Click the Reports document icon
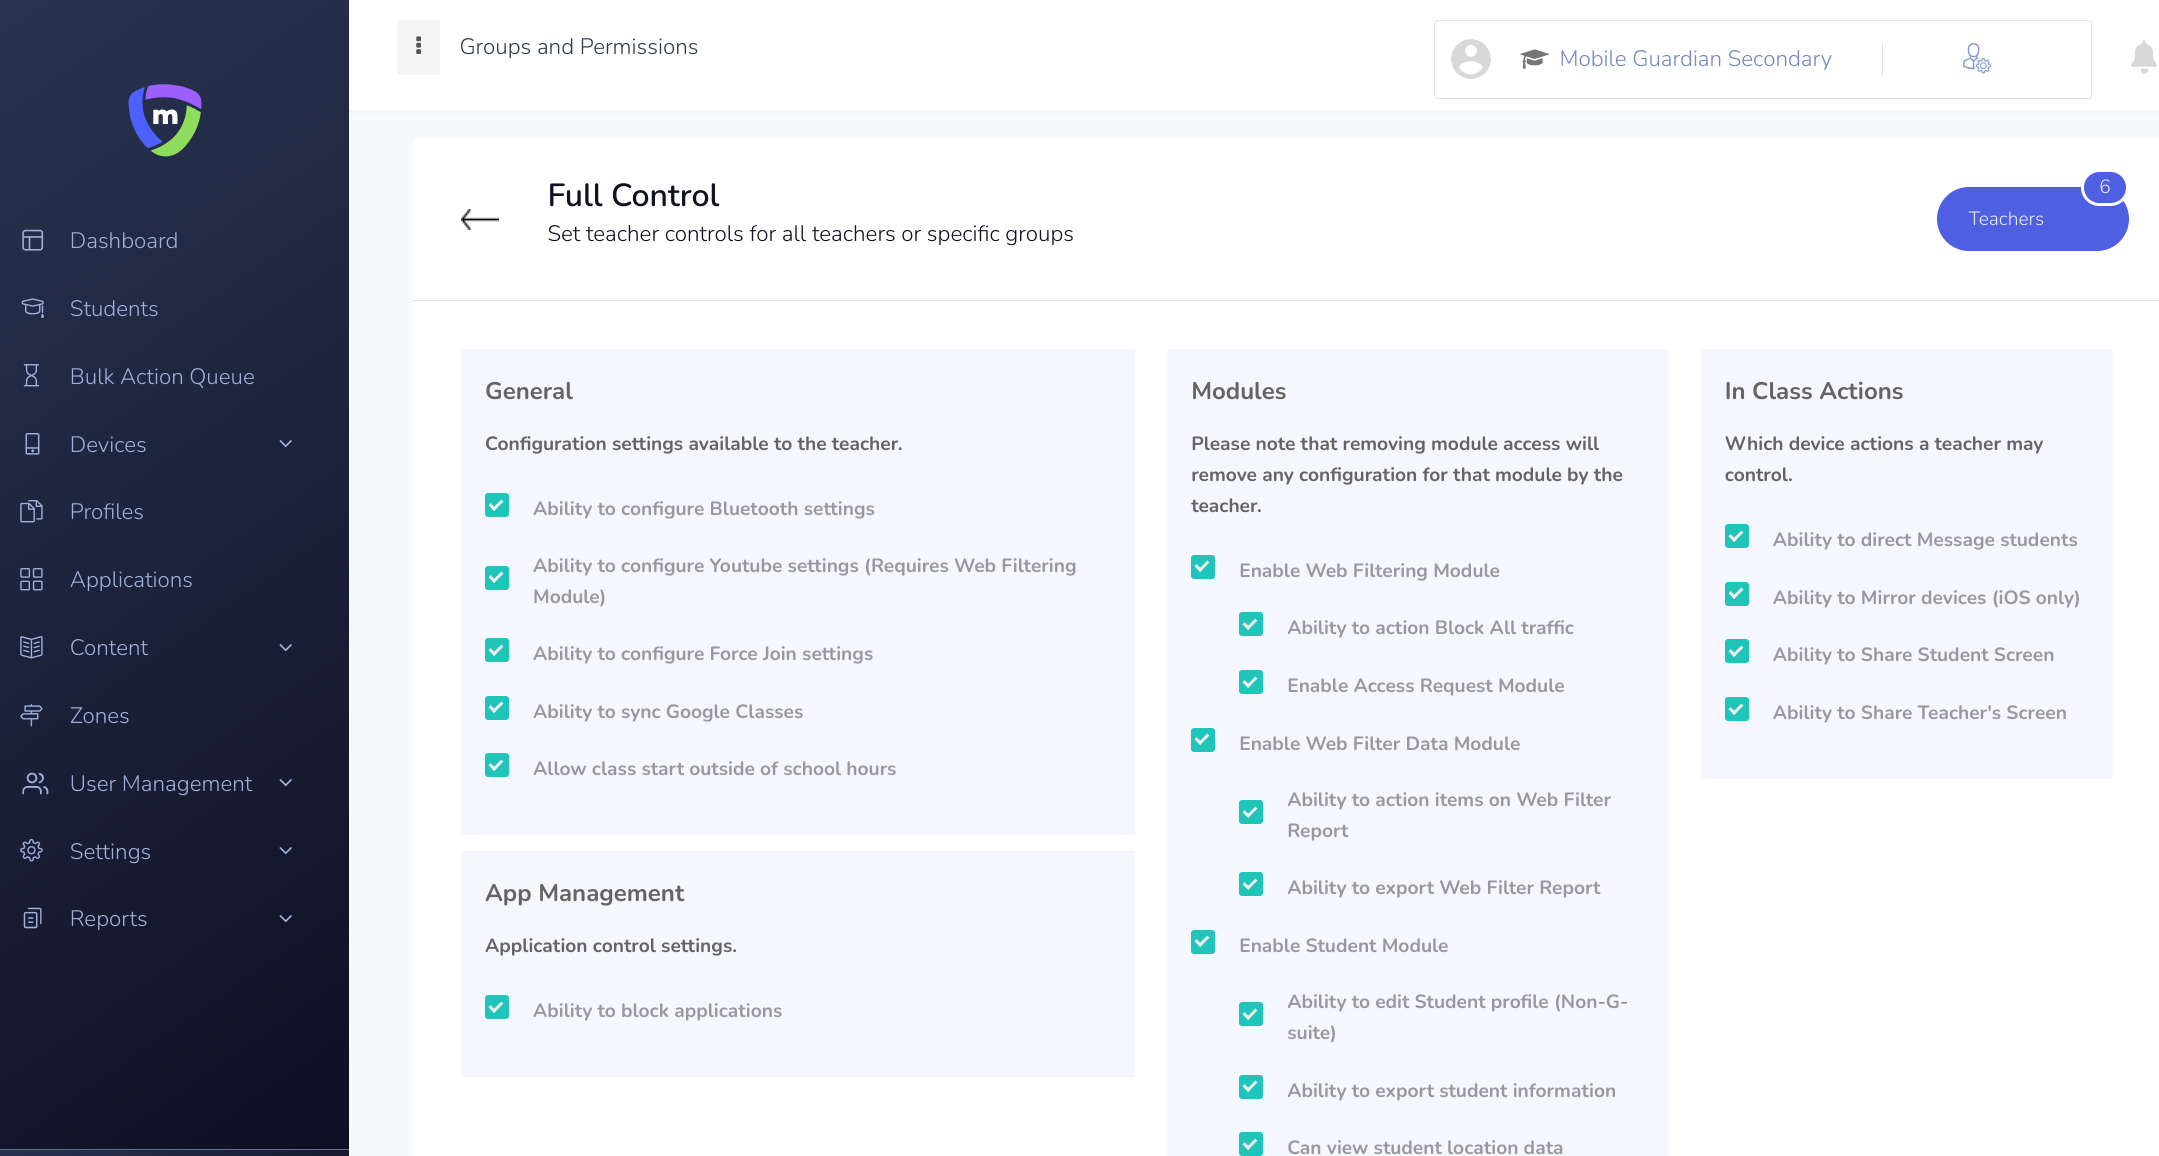Screen dimensions: 2159x1156 tap(32, 918)
